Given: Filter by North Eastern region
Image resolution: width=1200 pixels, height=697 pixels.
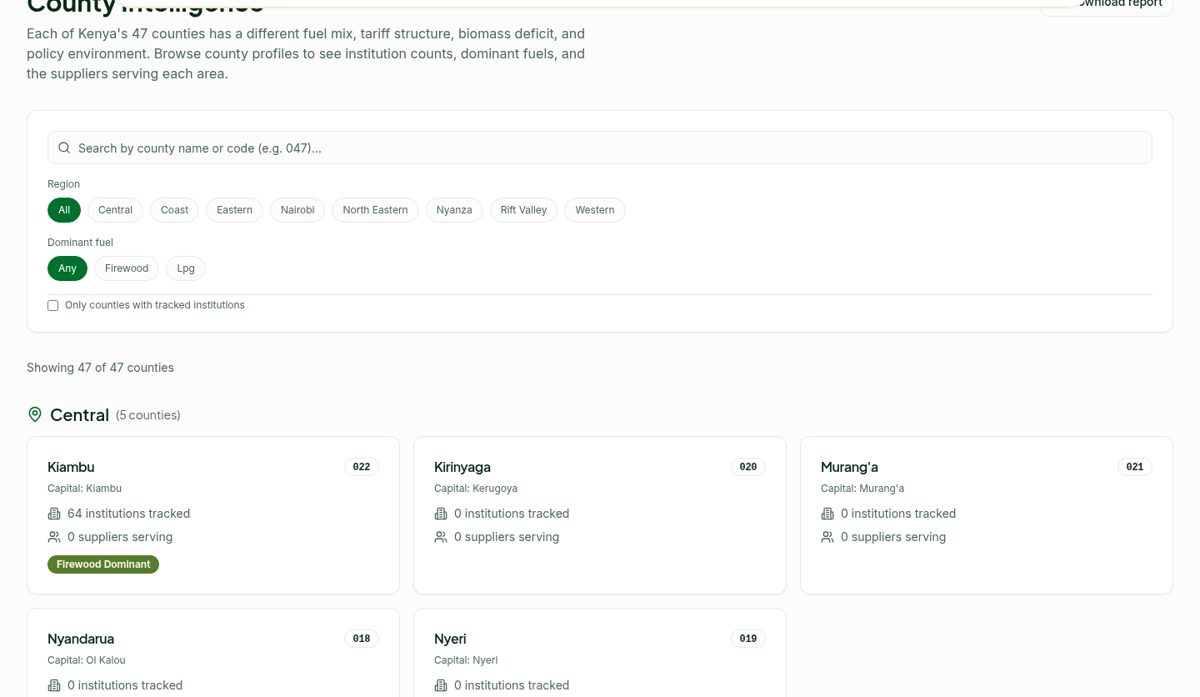Looking at the screenshot, I should (x=375, y=210).
